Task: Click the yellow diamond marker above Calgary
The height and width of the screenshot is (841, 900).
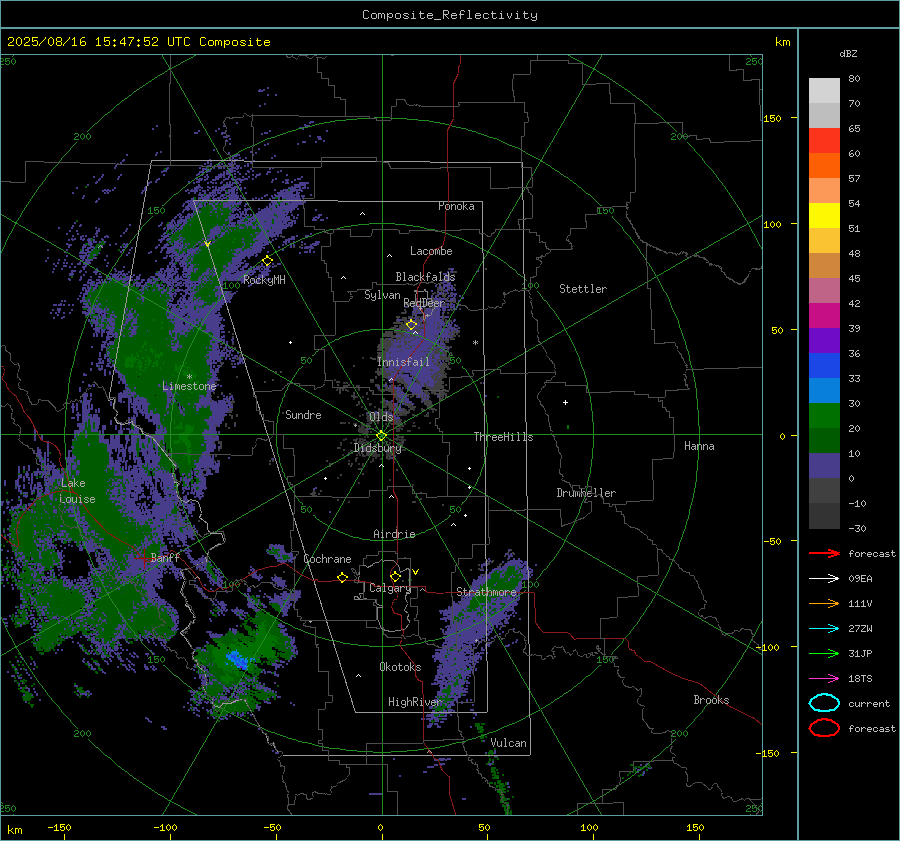Action: pyautogui.click(x=395, y=576)
